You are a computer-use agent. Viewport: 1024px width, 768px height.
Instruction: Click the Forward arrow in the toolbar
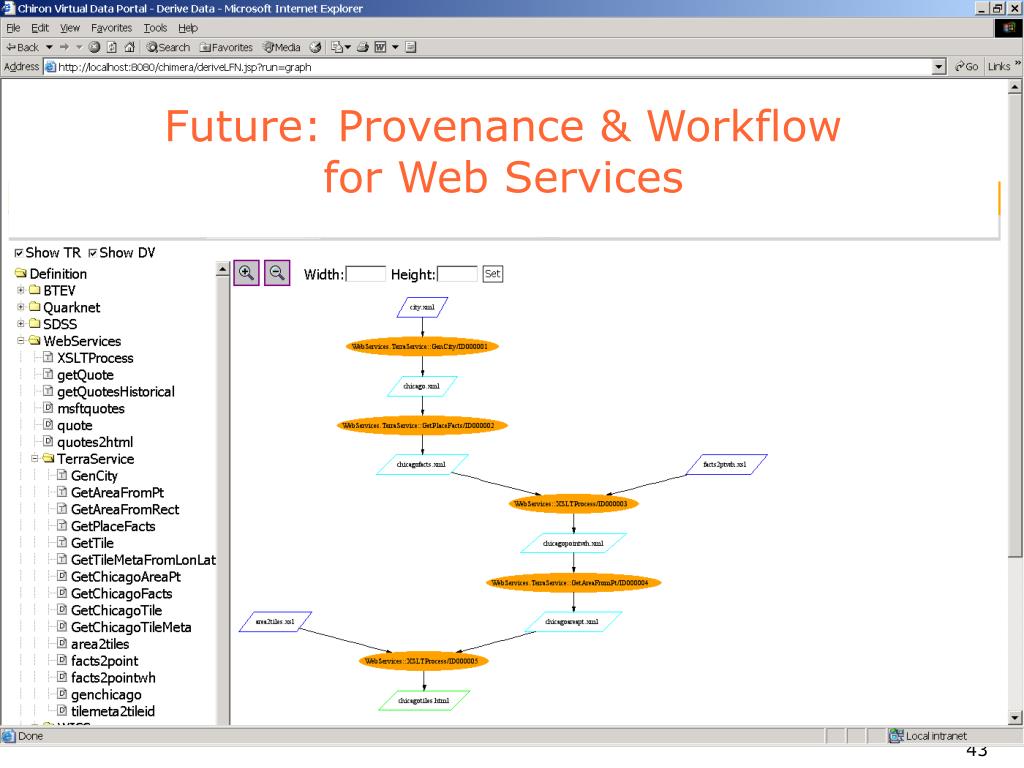(64, 47)
